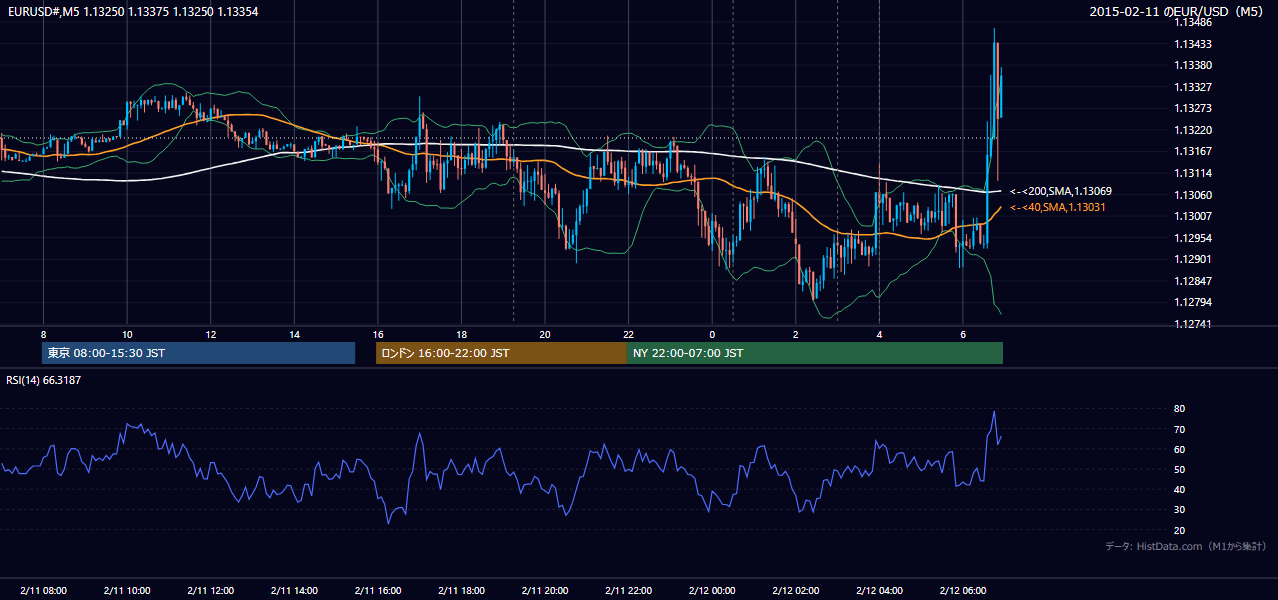The image size is (1278, 600).
Task: Click price axis label 1.12901
Action: pyautogui.click(x=1195, y=259)
